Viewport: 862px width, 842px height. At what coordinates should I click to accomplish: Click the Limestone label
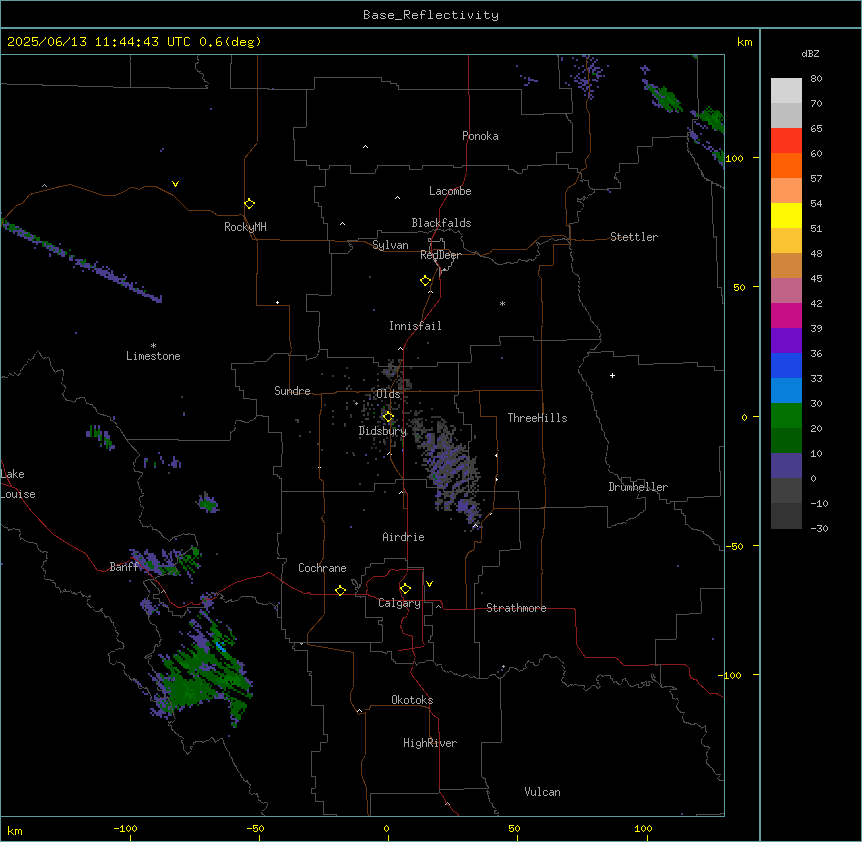[x=153, y=356]
